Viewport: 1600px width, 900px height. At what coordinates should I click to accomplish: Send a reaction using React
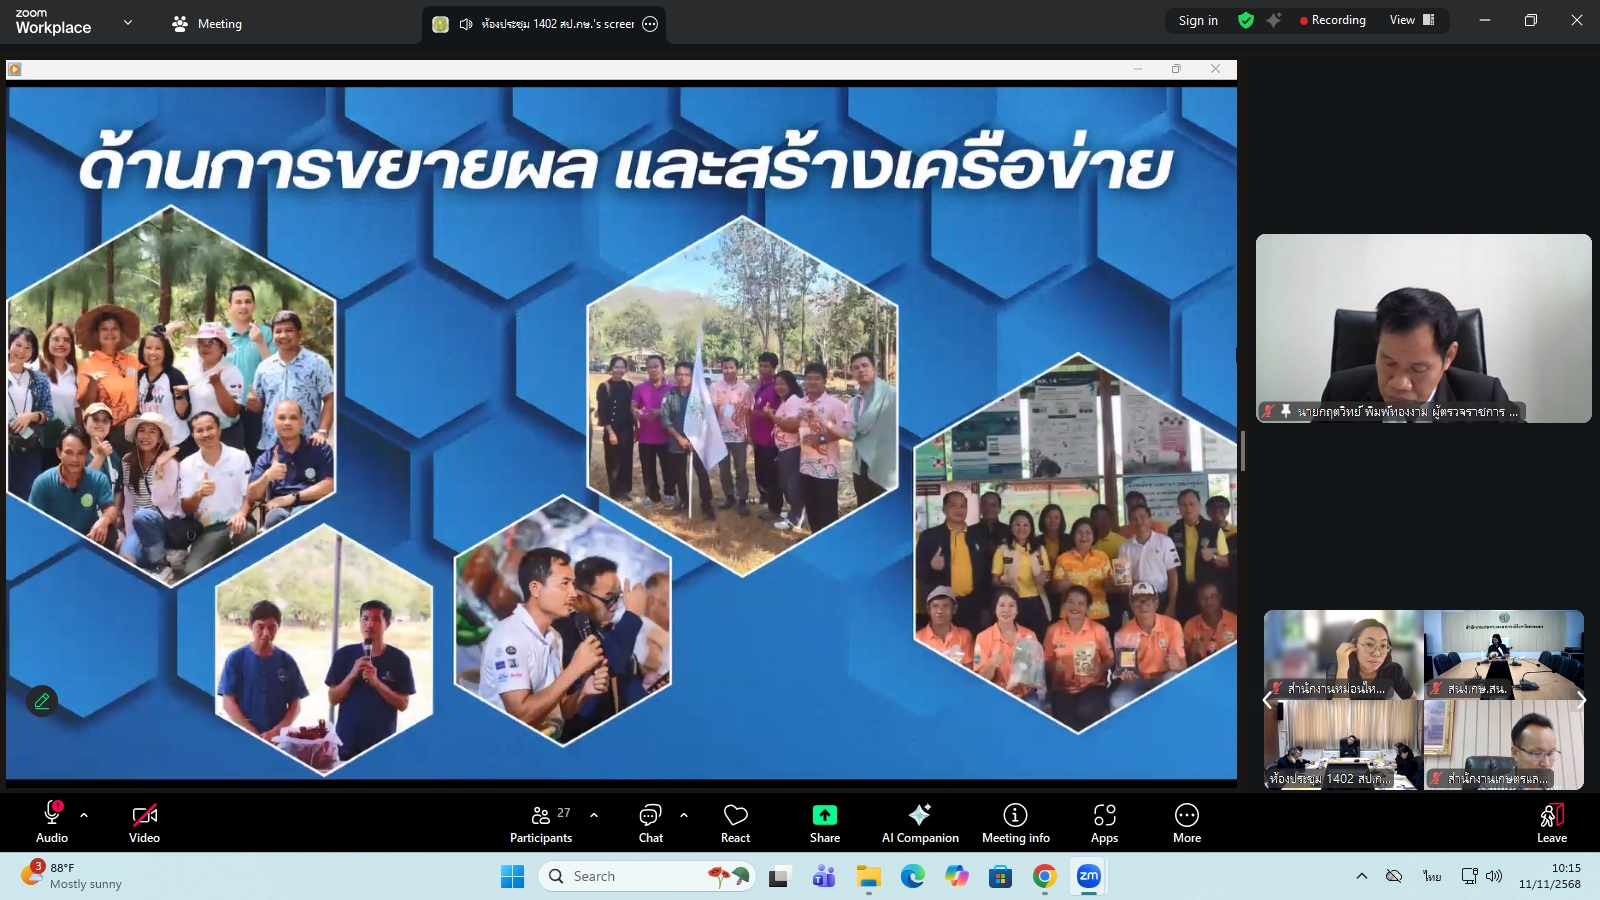pyautogui.click(x=735, y=822)
